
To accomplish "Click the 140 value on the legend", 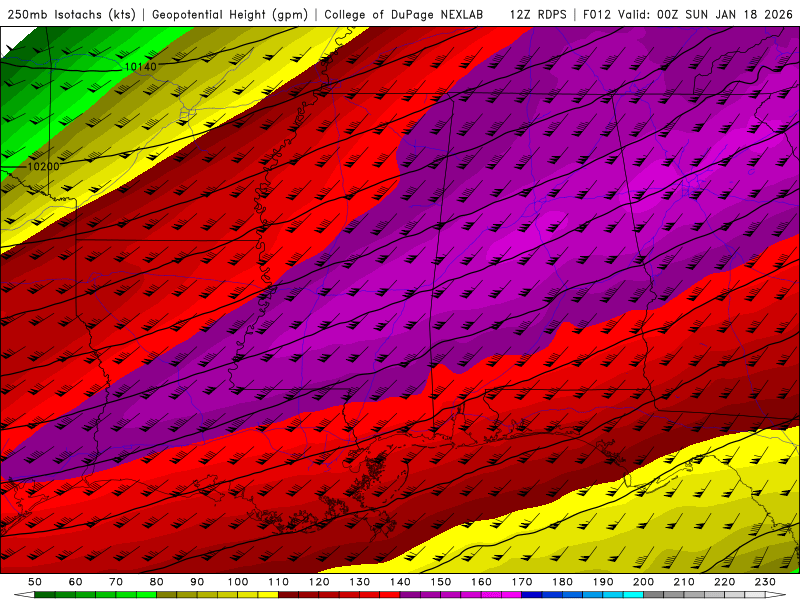I will [400, 582].
